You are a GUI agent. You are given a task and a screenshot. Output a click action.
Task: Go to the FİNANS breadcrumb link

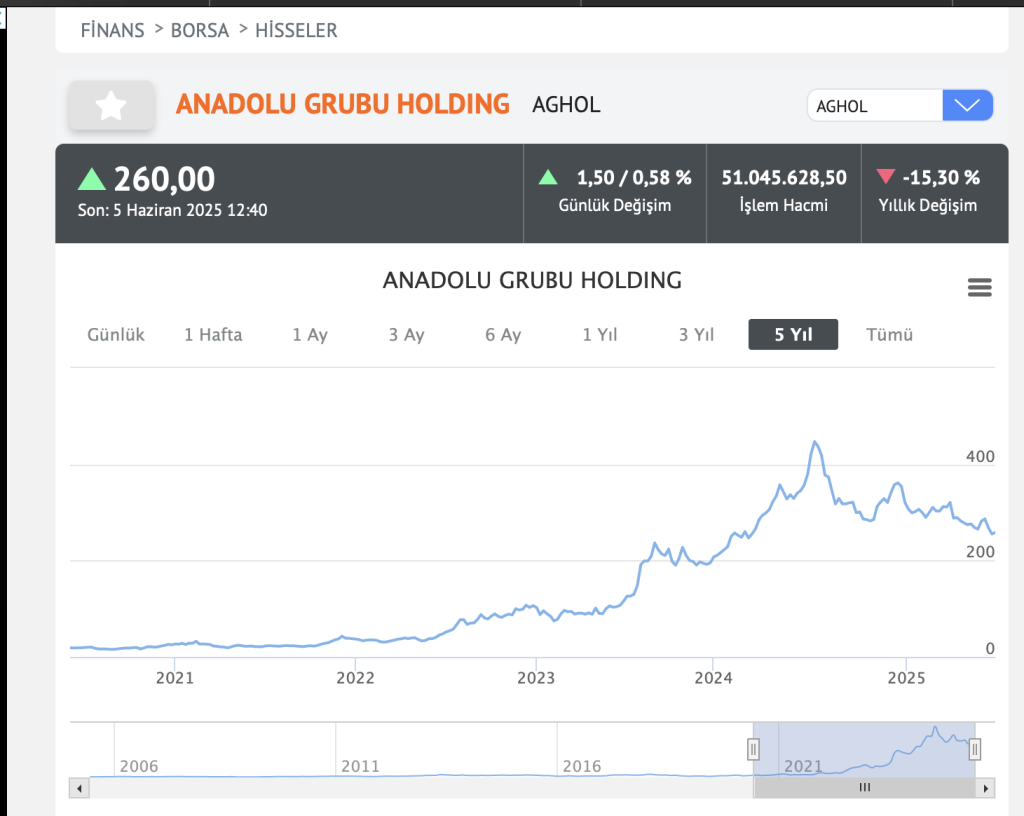pos(112,31)
